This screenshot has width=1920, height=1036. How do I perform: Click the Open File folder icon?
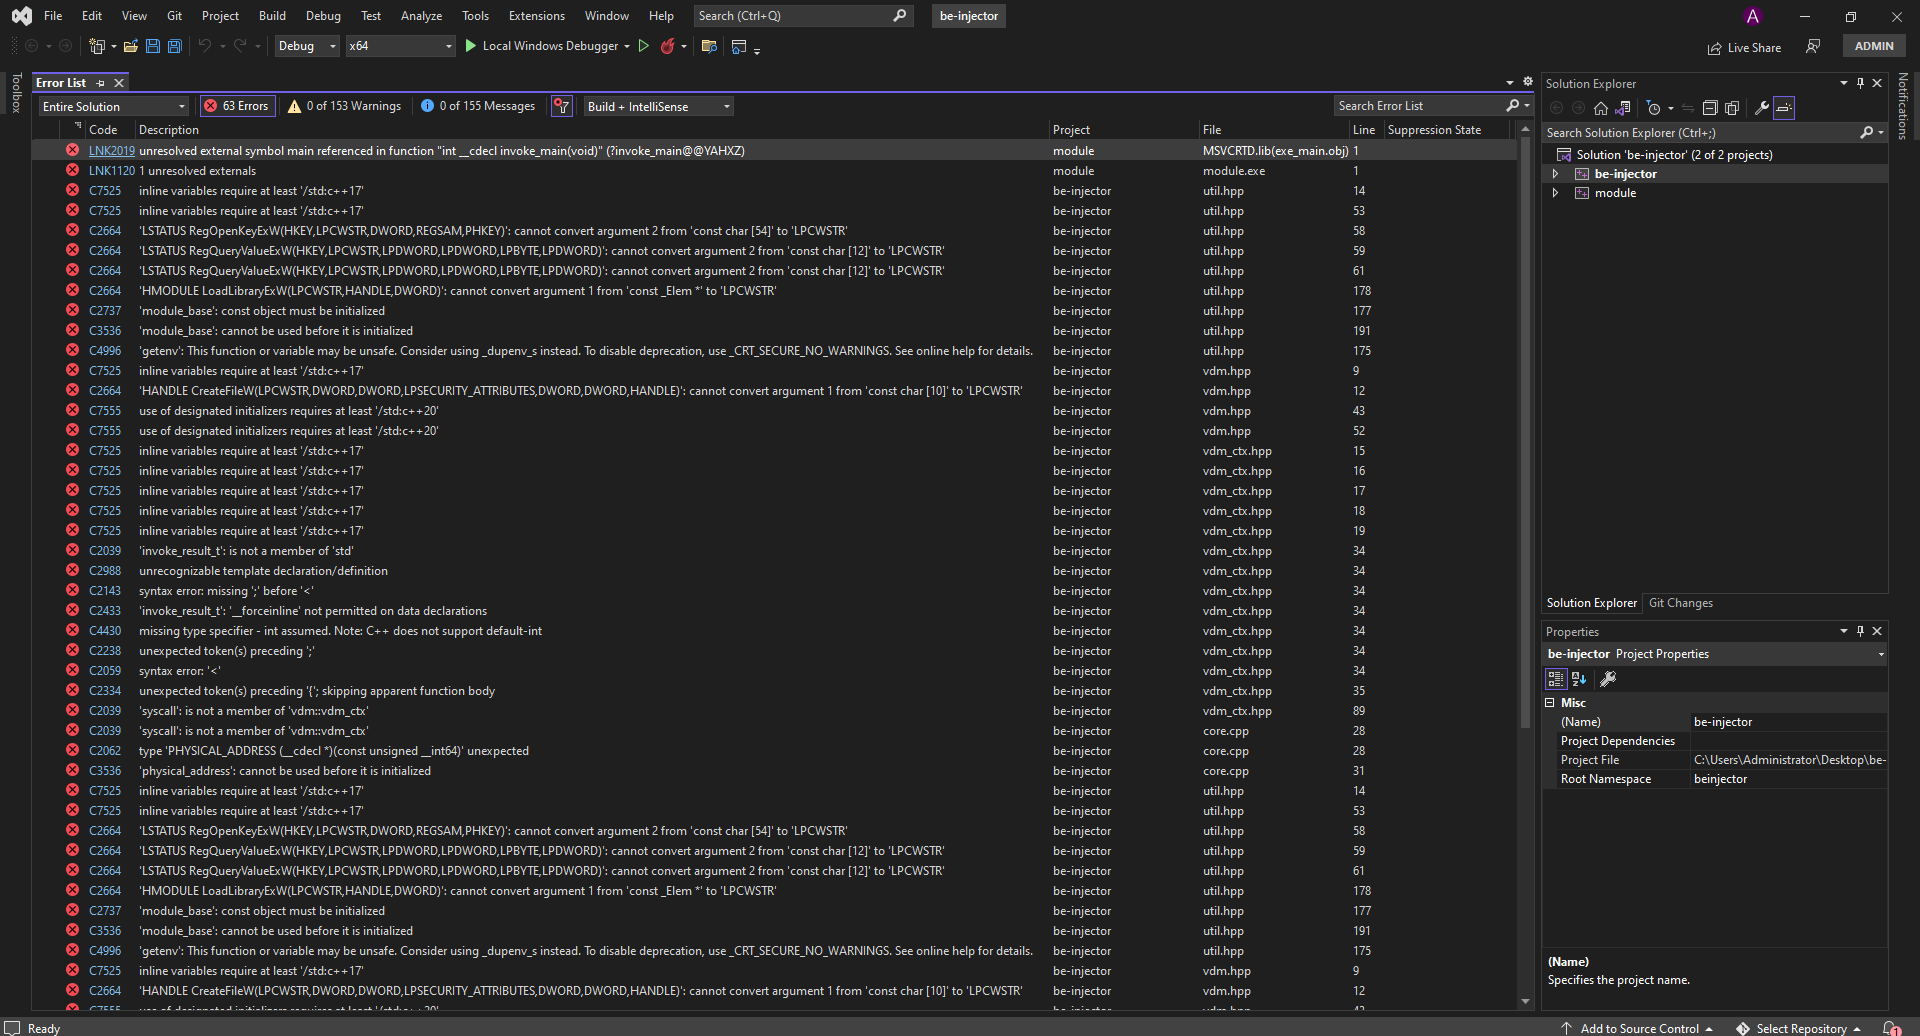[x=130, y=46]
